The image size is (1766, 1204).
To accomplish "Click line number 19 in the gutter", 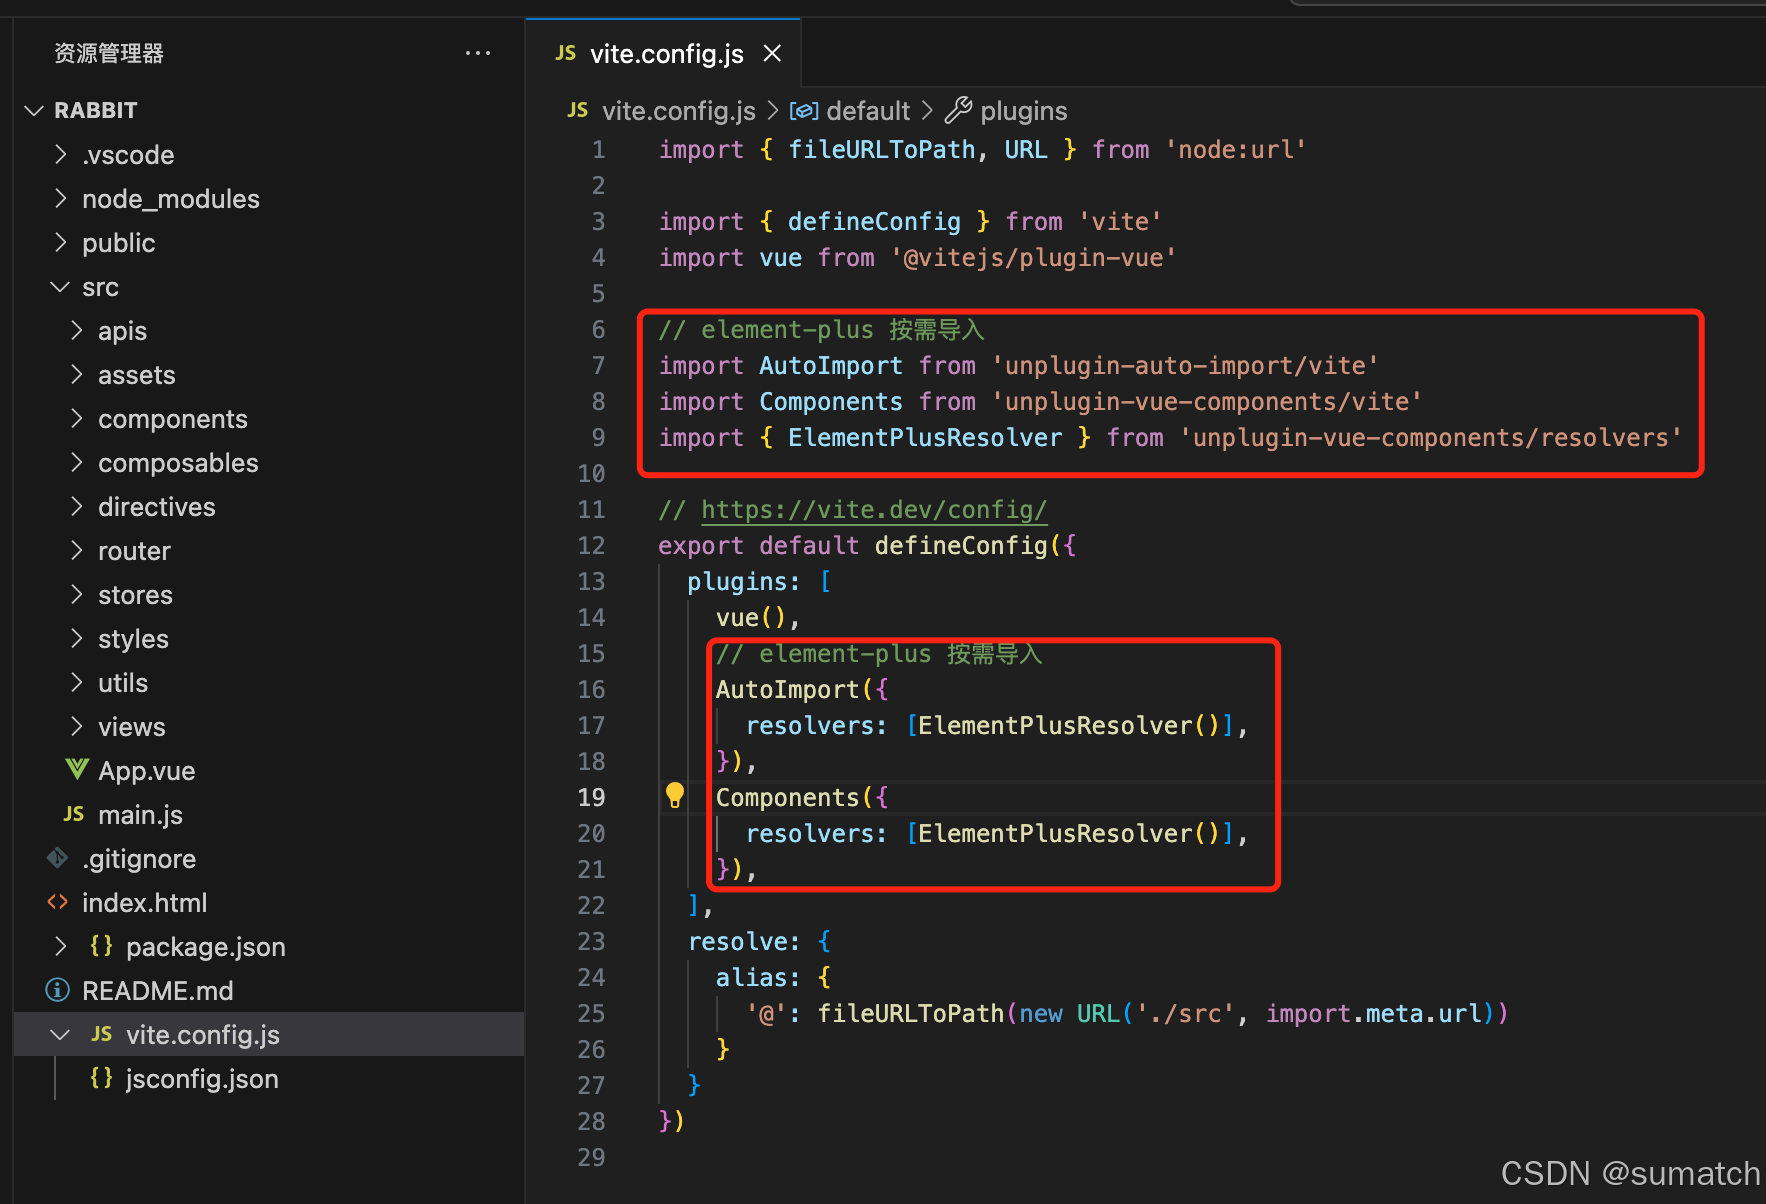I will click(x=591, y=797).
